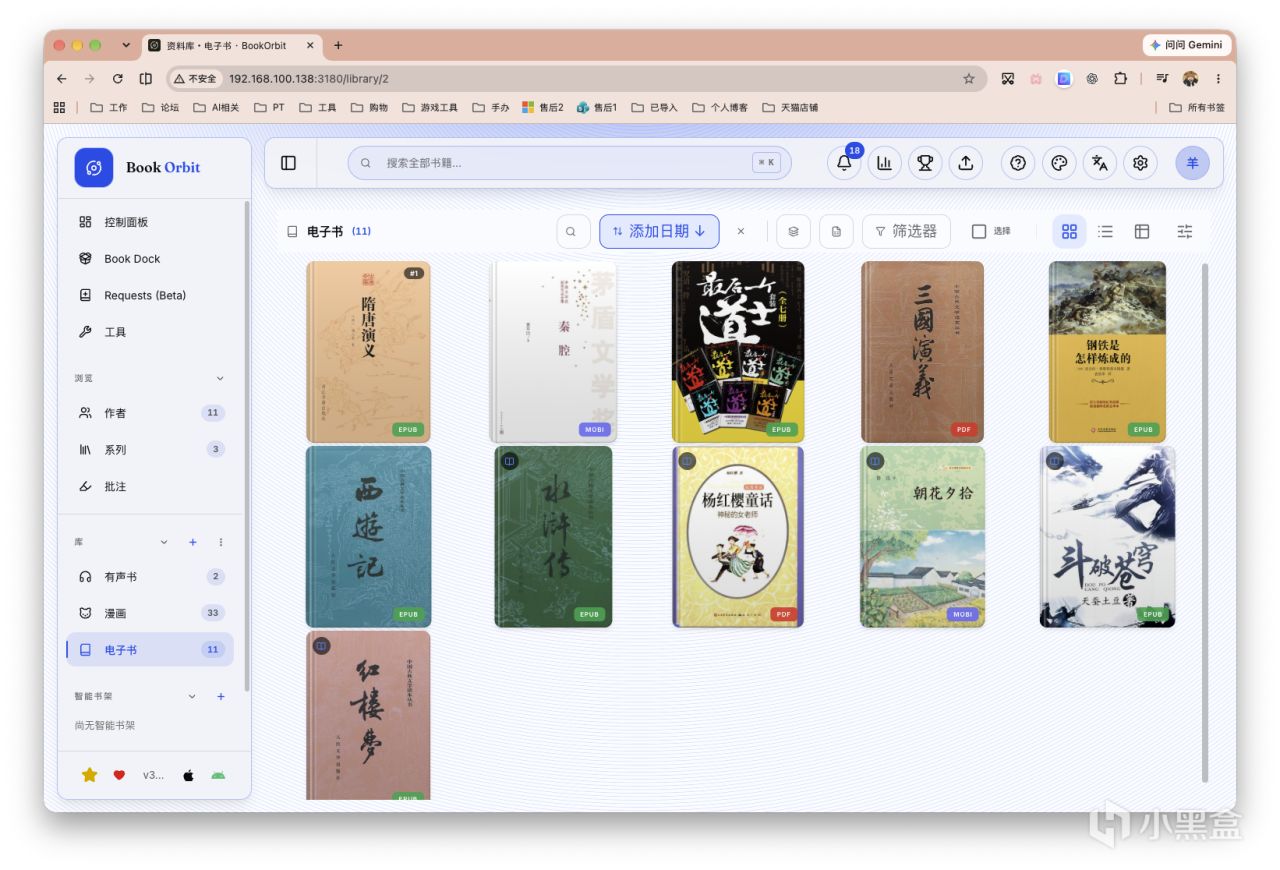Browse 作者 in the sidebar
The height and width of the screenshot is (870, 1280).
tap(150, 413)
